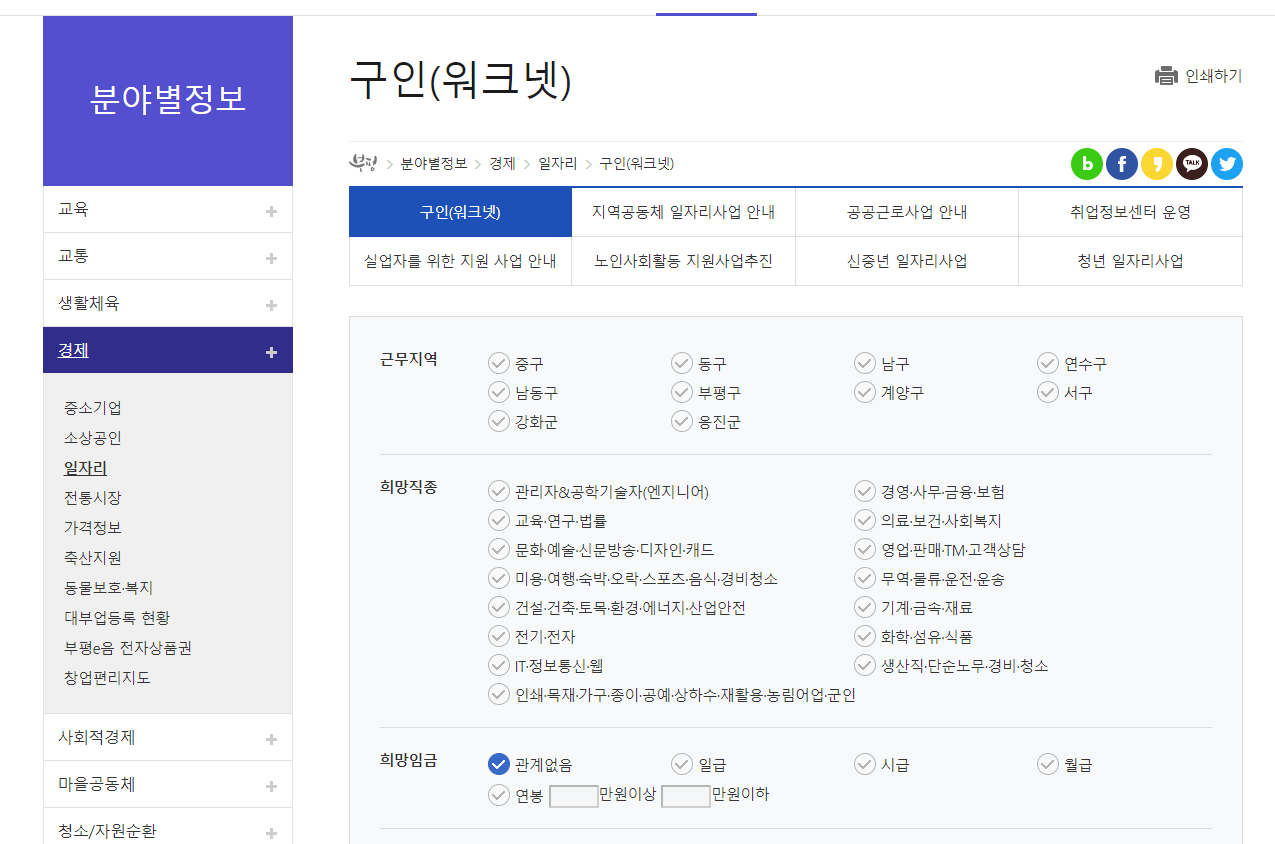Check the 옹진군 work area option
The width and height of the screenshot is (1275, 844).
pos(682,421)
